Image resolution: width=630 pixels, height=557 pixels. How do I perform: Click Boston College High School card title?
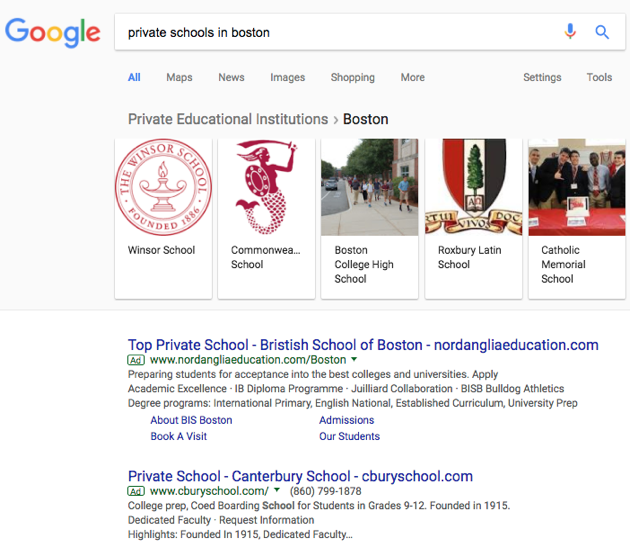coord(364,264)
